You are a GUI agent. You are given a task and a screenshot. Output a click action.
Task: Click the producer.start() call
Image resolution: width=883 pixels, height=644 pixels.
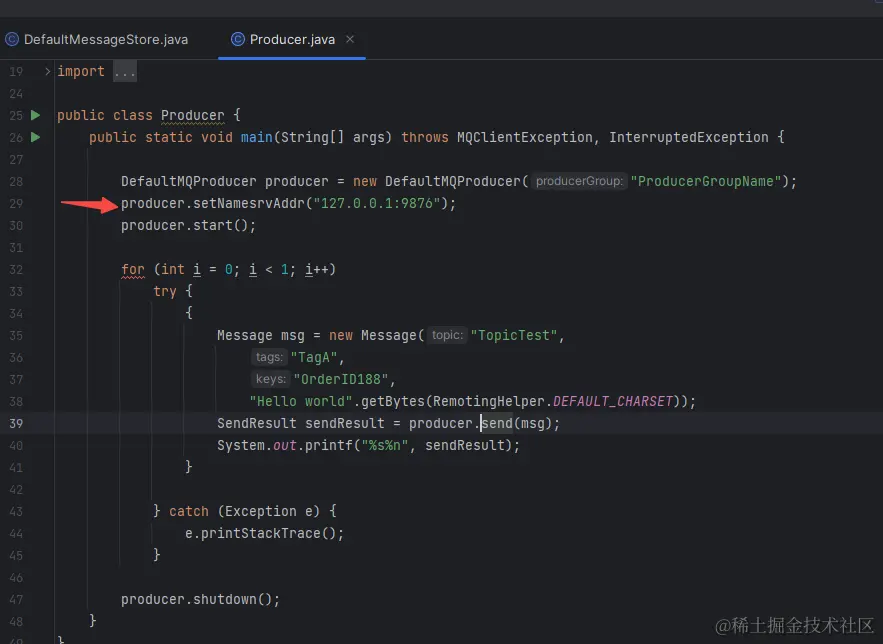[188, 225]
